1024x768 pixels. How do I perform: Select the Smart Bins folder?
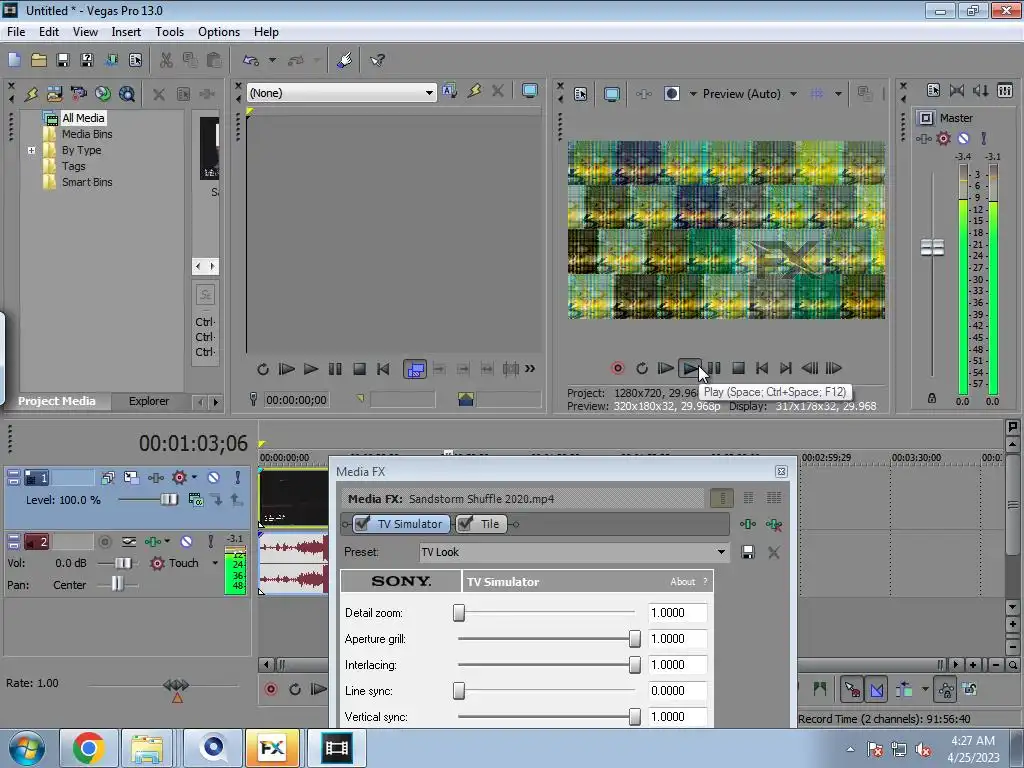tap(87, 182)
